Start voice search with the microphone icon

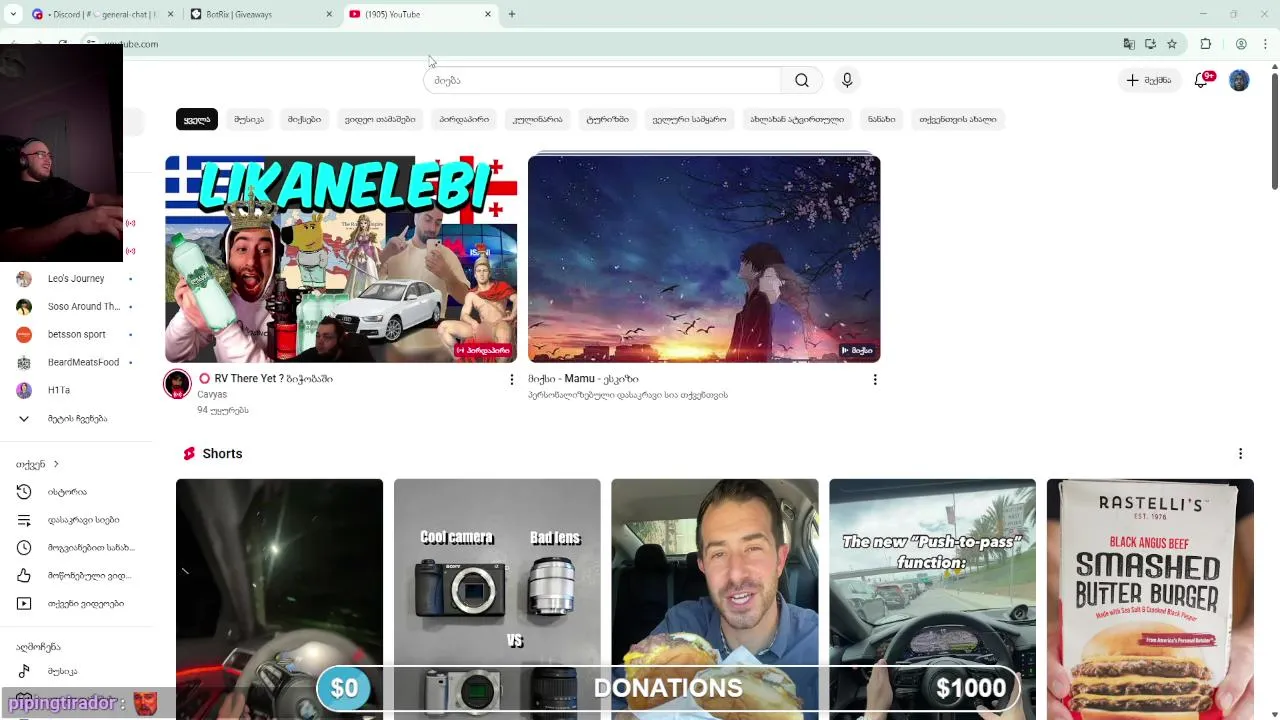coord(847,80)
